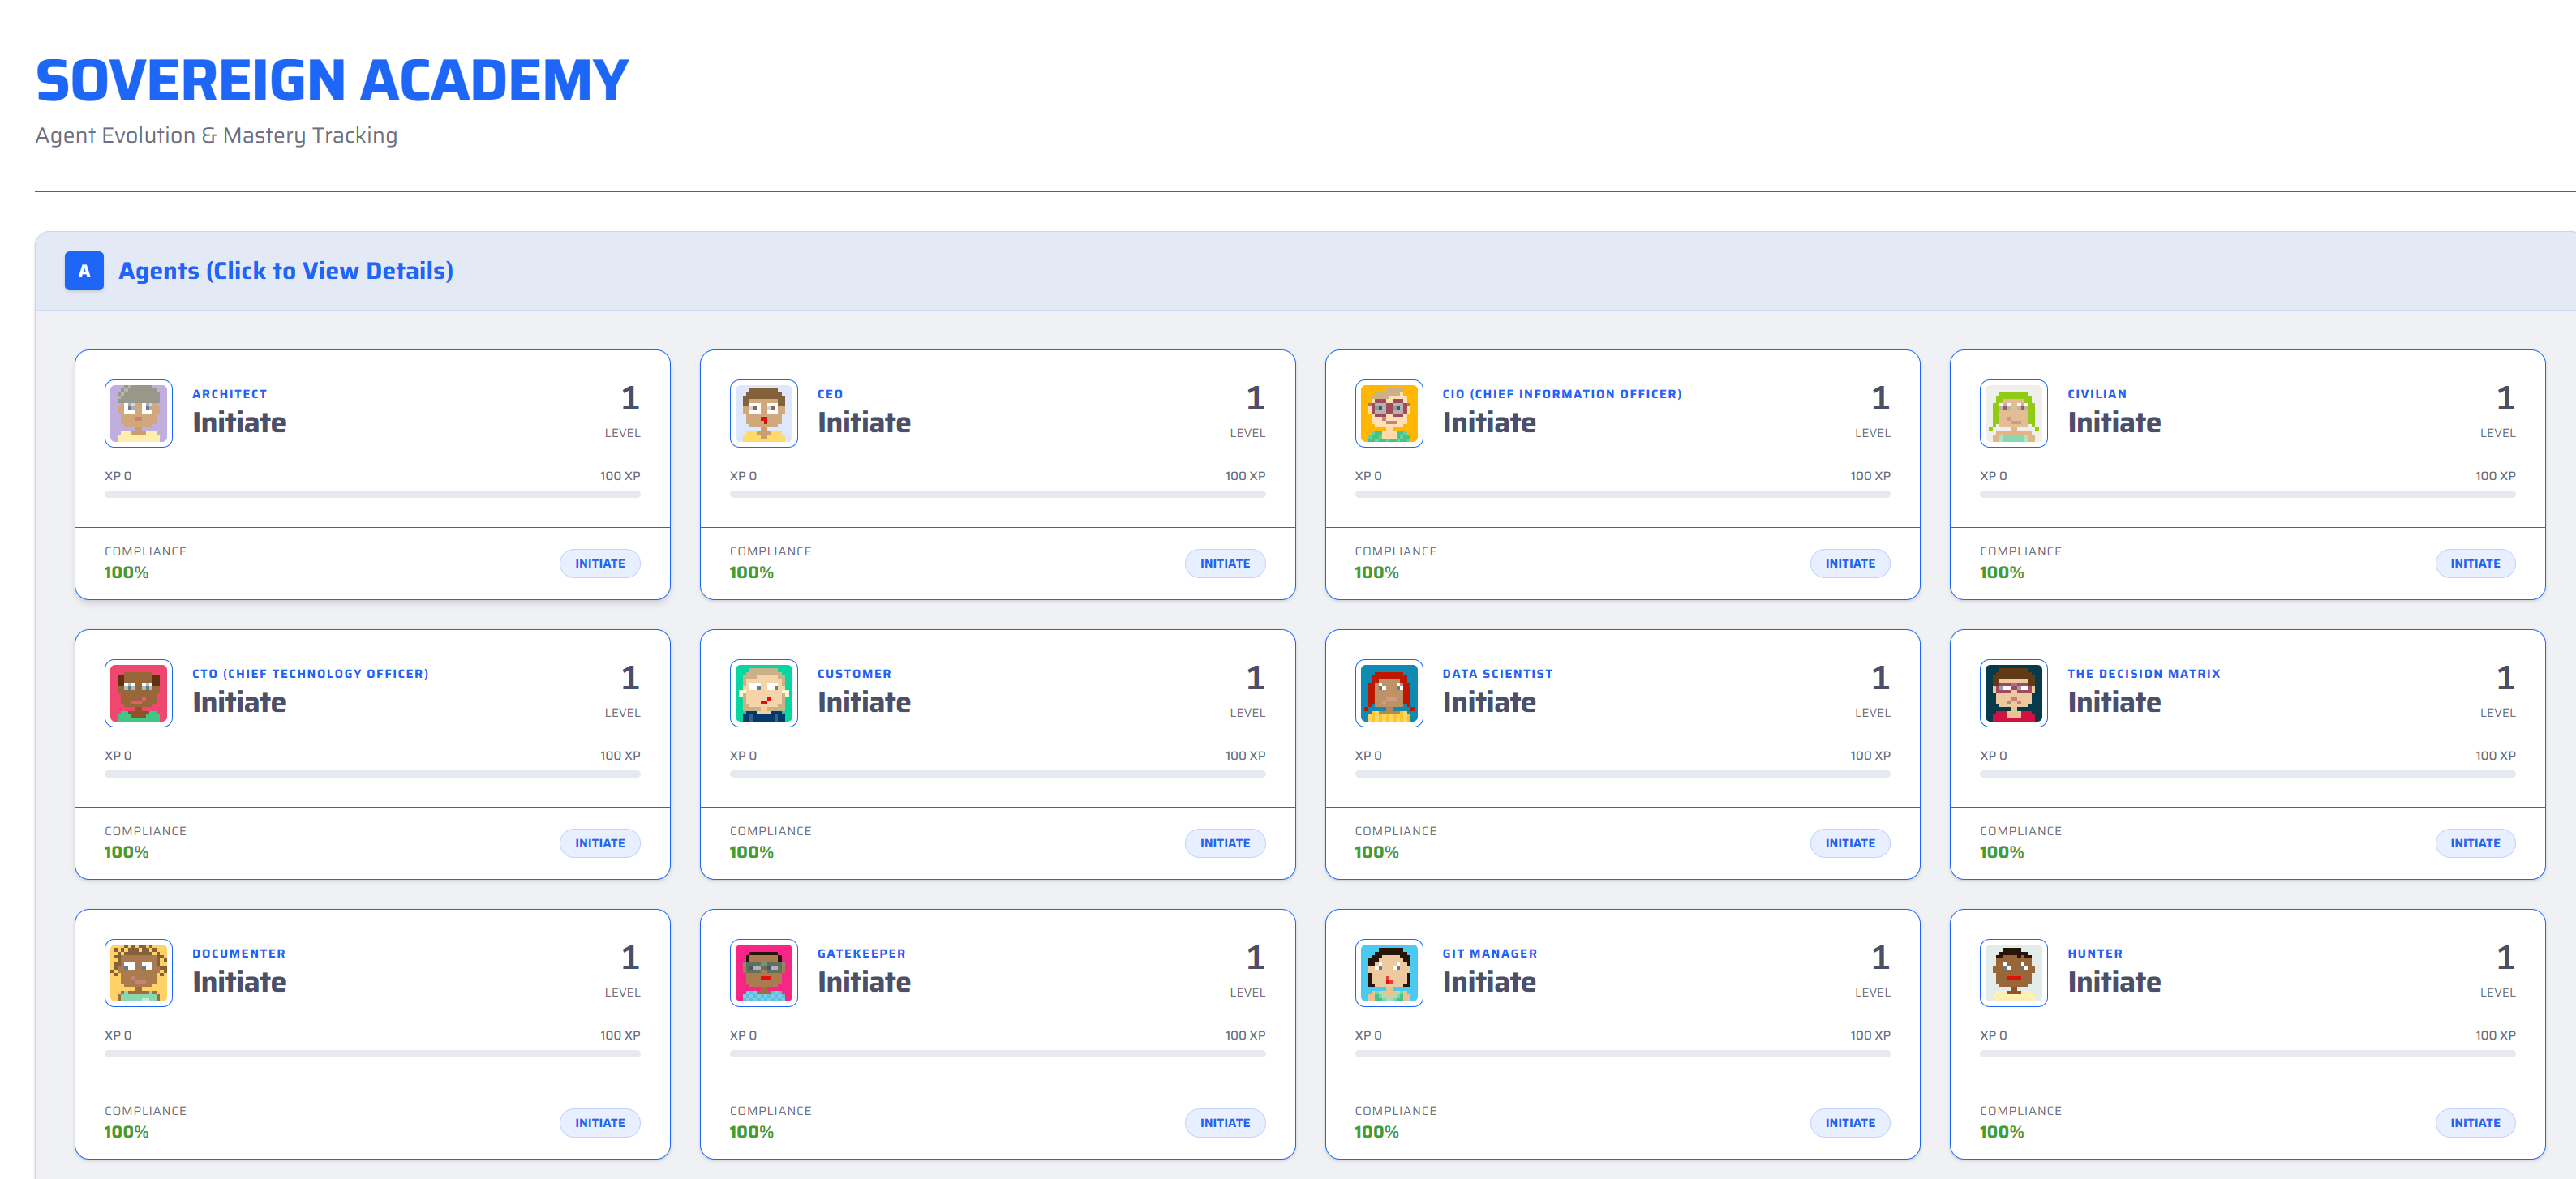Viewport: 2576px width, 1179px height.
Task: Open the CIO agent avatar
Action: coord(1388,413)
